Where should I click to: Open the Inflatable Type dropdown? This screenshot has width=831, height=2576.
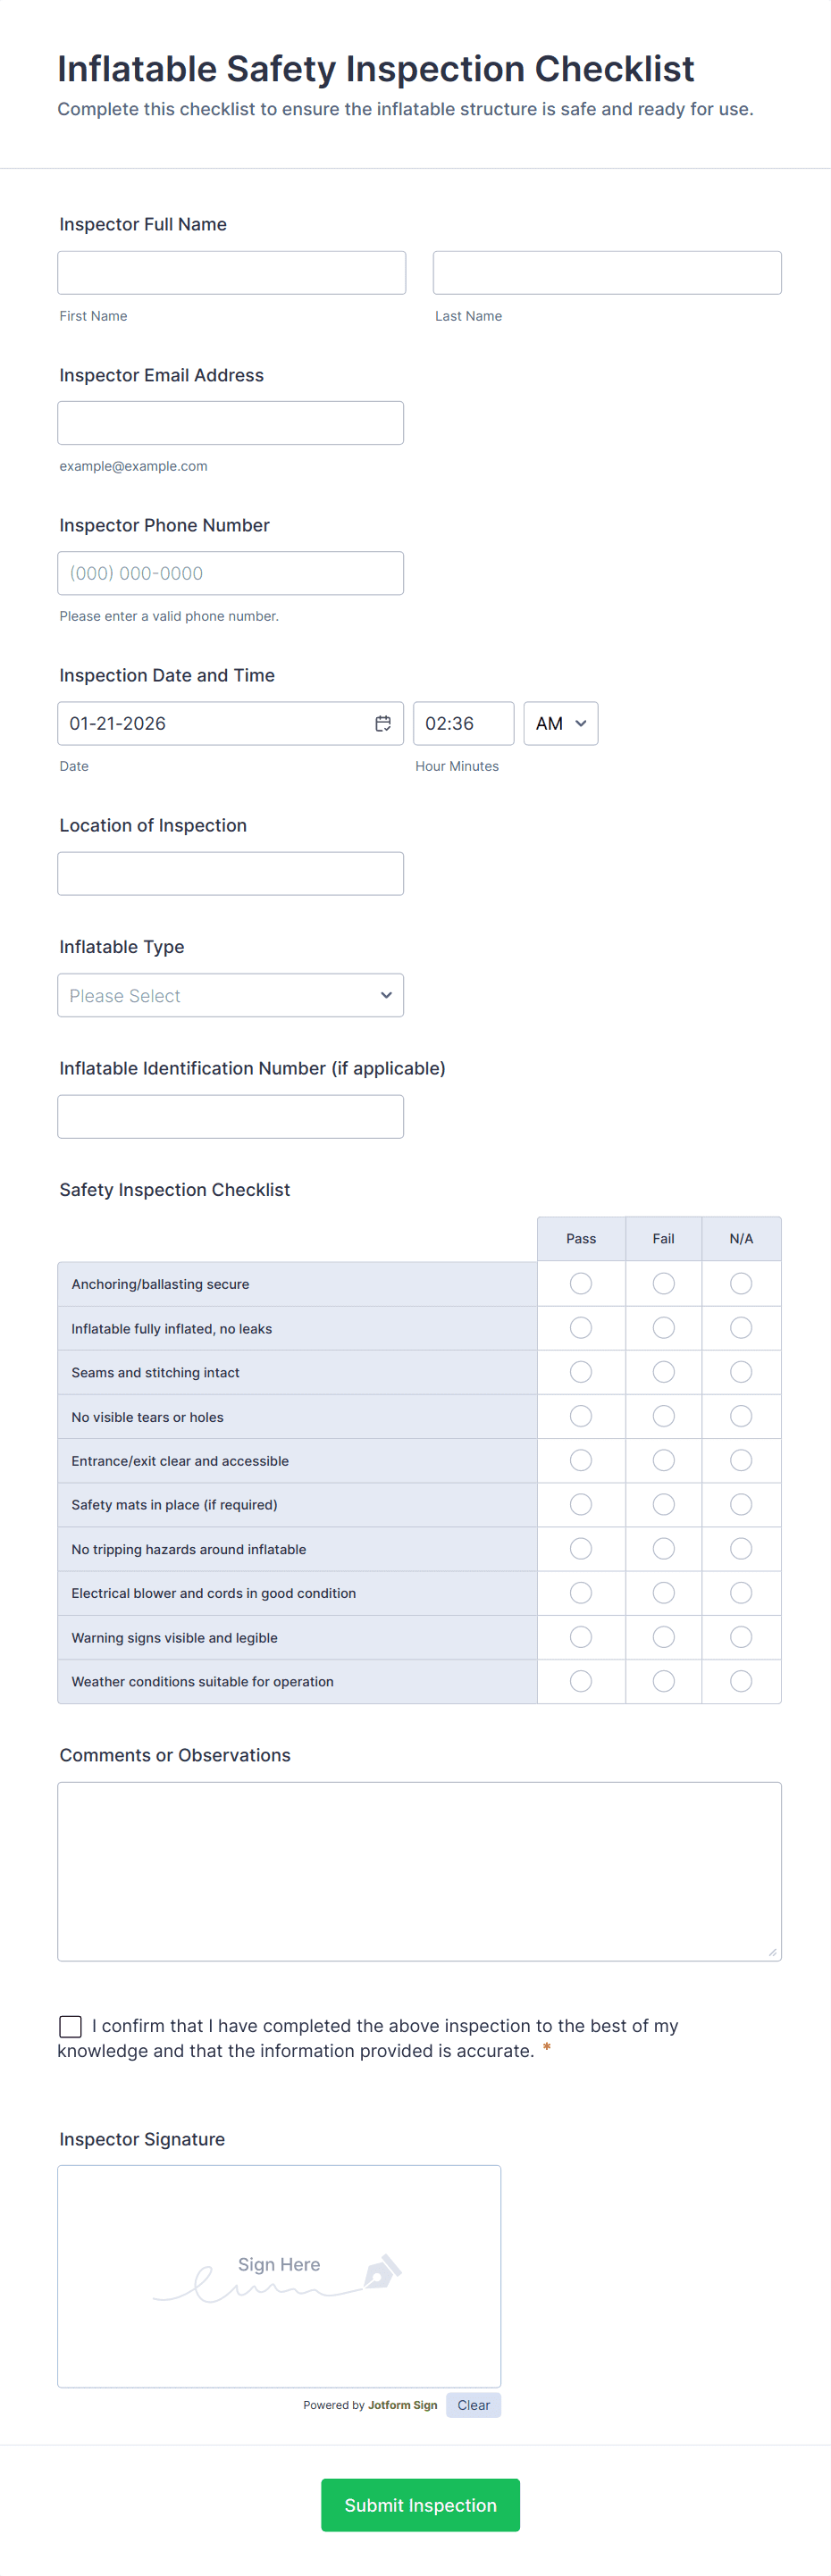[x=230, y=995]
